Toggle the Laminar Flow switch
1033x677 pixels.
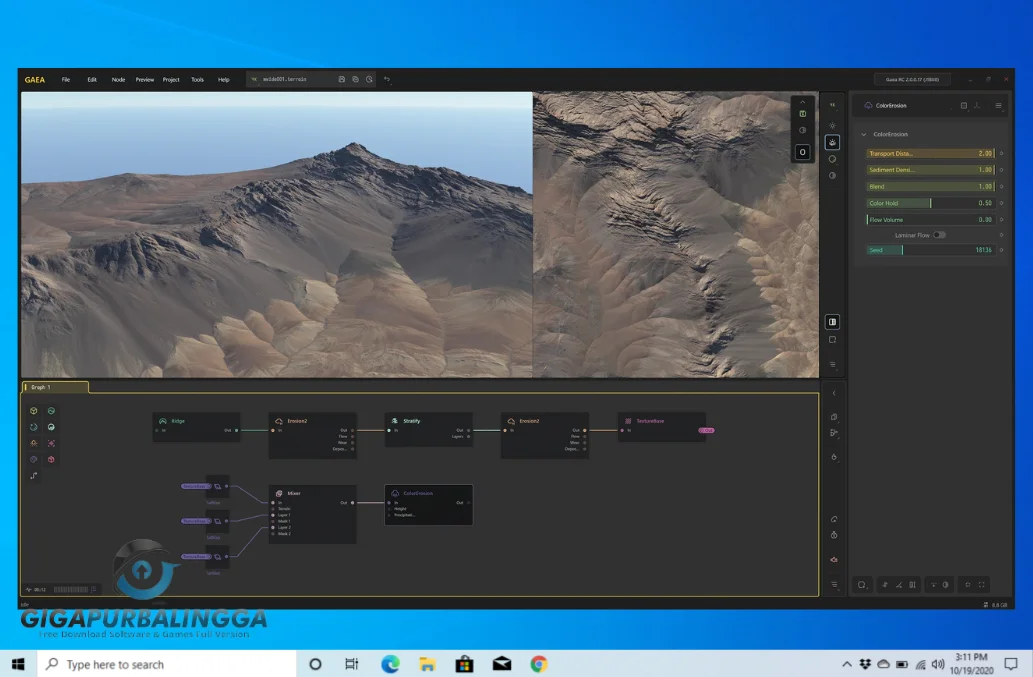click(x=939, y=235)
